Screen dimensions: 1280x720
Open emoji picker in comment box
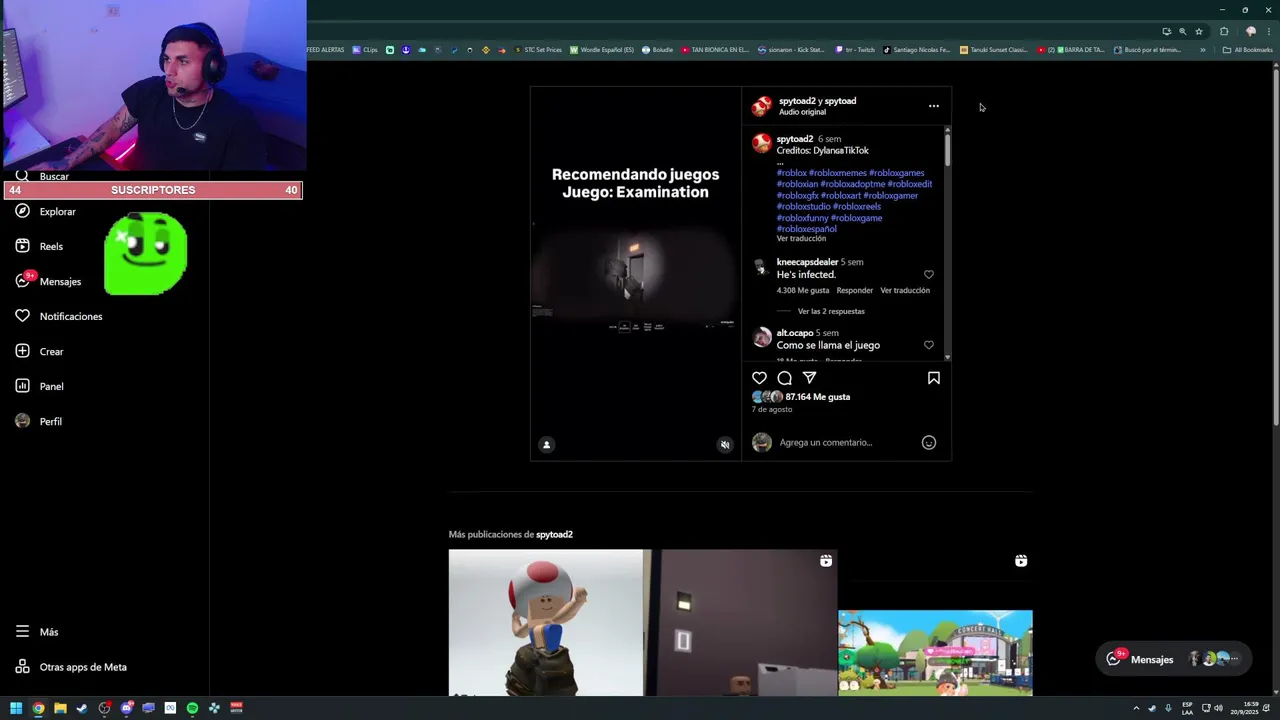click(x=928, y=442)
